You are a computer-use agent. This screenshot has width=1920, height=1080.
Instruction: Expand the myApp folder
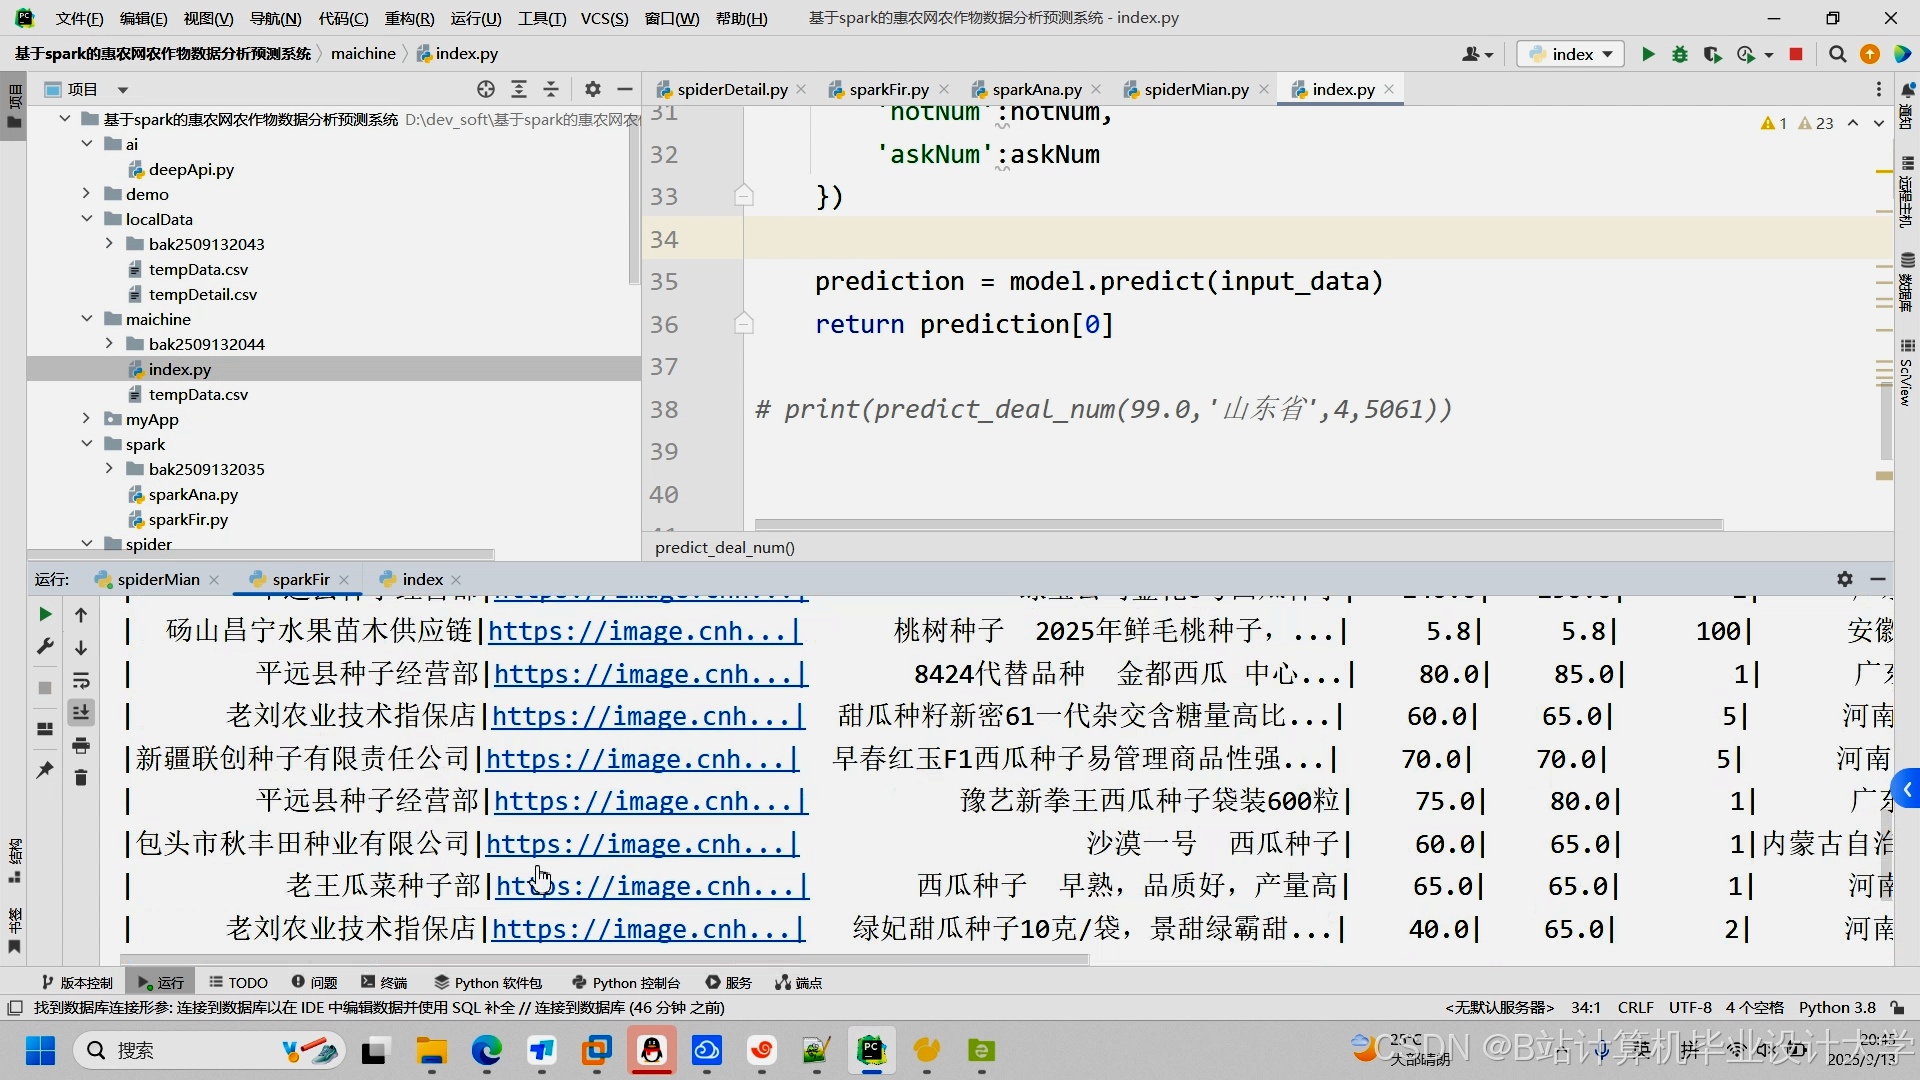(88, 419)
